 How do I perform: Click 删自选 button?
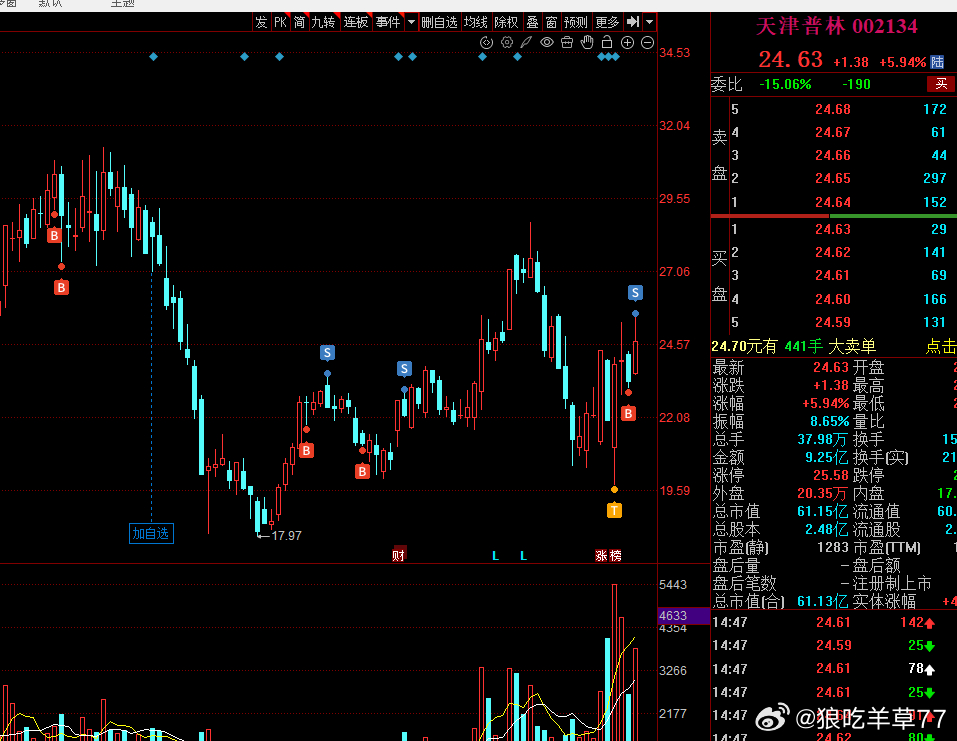[x=439, y=22]
